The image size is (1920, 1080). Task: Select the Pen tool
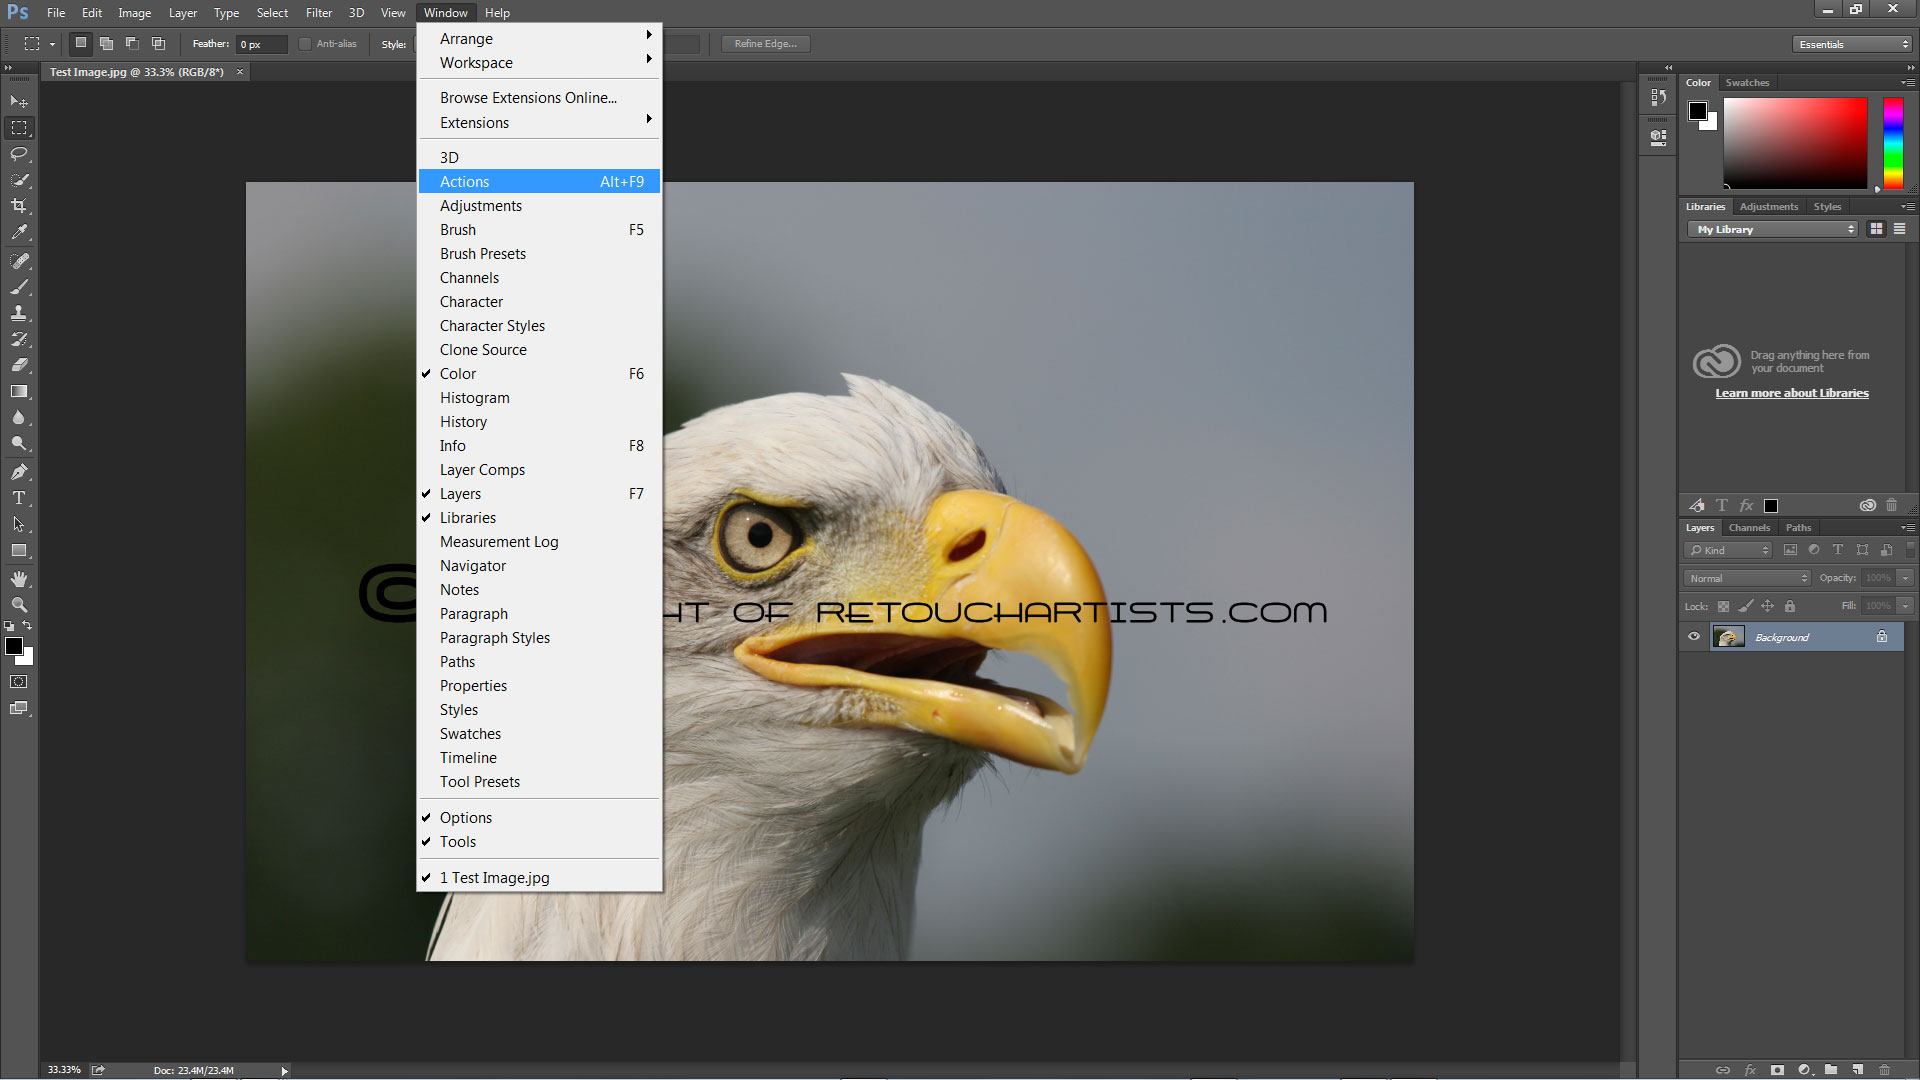[19, 472]
